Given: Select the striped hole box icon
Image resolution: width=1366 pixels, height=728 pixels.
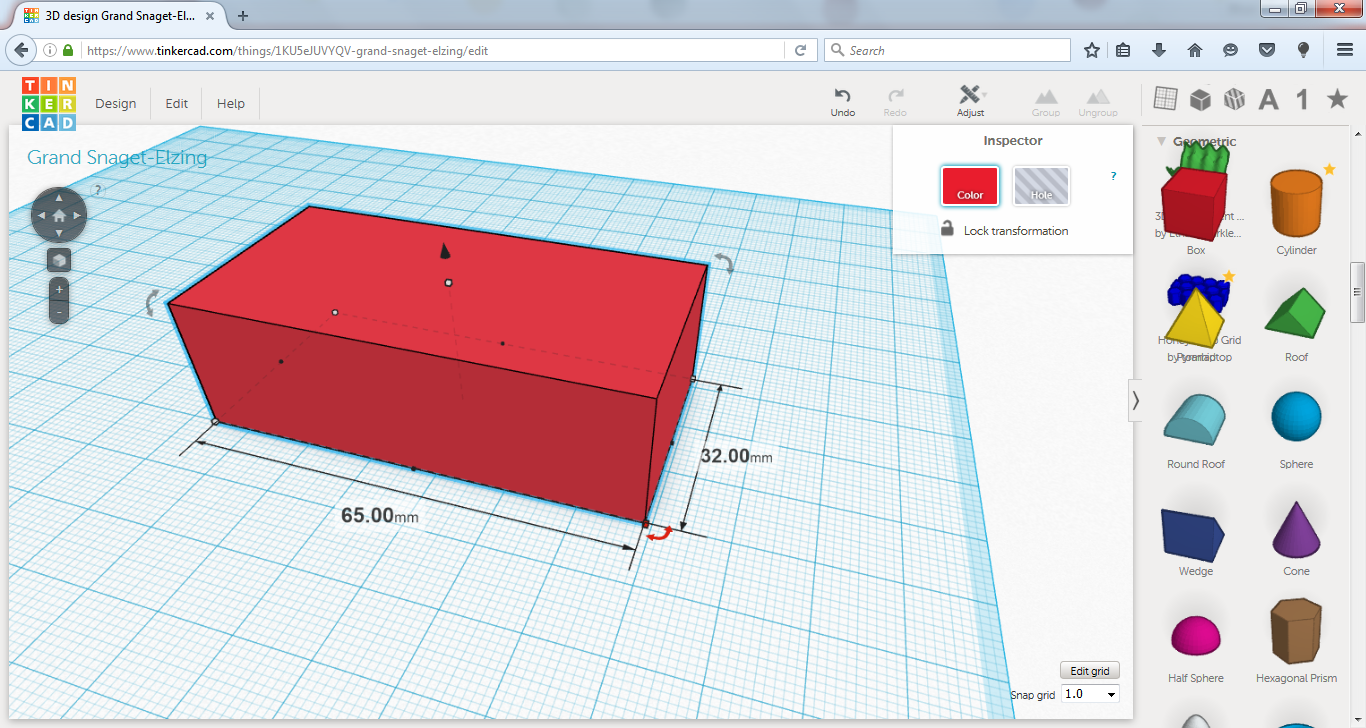Looking at the screenshot, I should [1234, 99].
